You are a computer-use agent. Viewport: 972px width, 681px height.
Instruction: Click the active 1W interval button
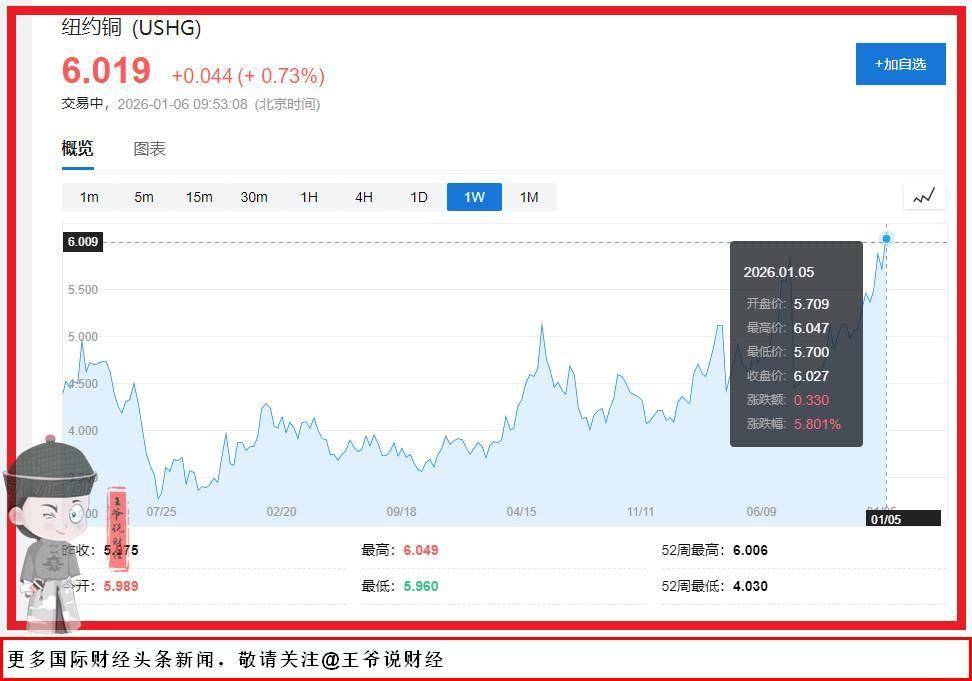474,197
